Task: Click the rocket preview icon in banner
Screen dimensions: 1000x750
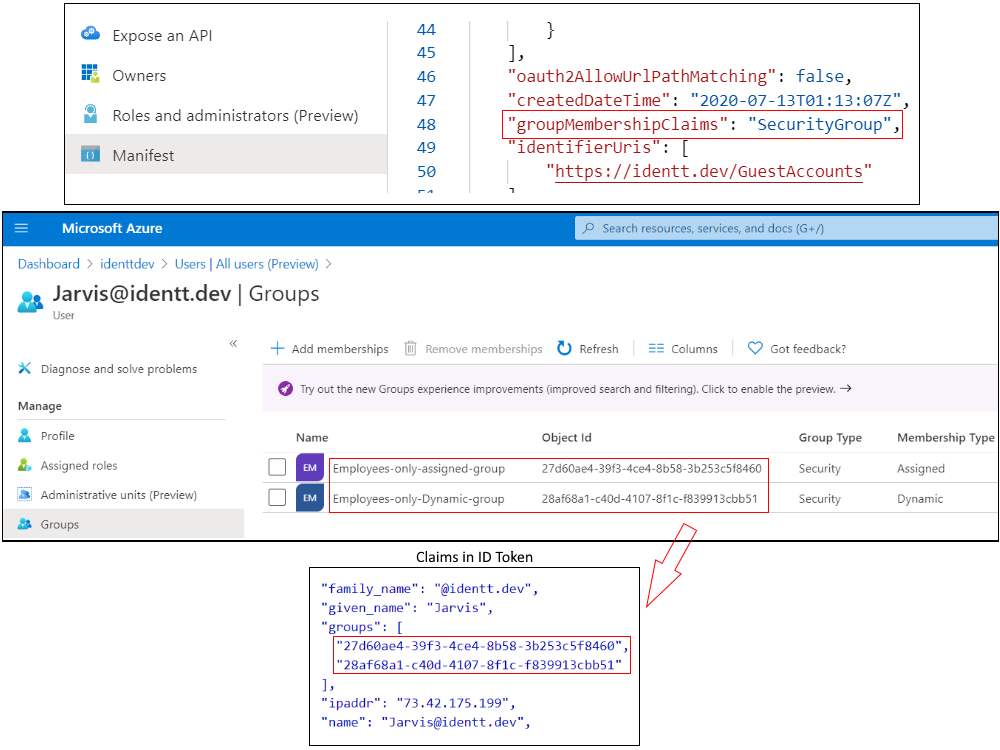Action: coord(286,388)
